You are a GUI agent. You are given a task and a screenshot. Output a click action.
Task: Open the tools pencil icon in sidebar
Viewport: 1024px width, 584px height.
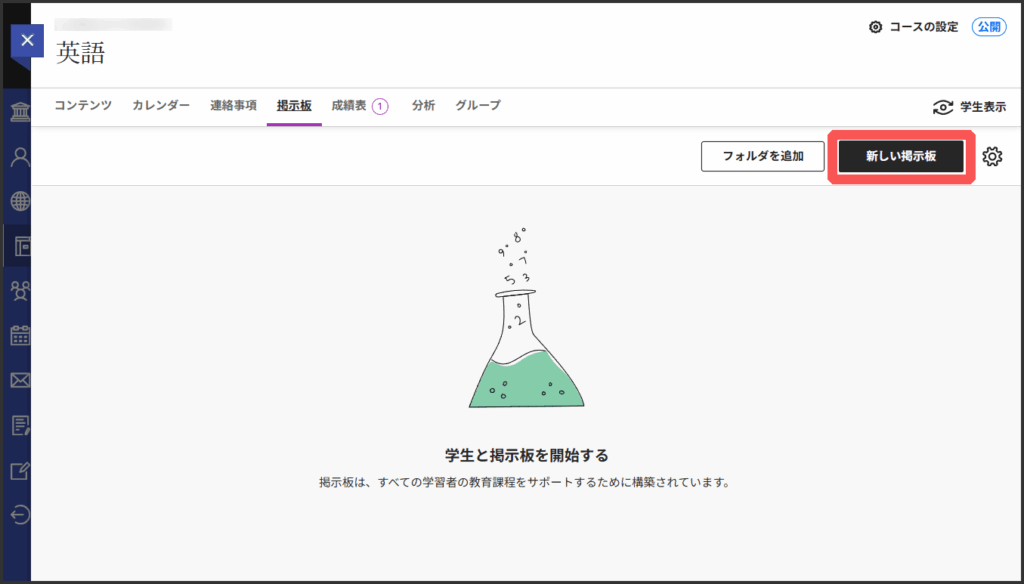19,470
